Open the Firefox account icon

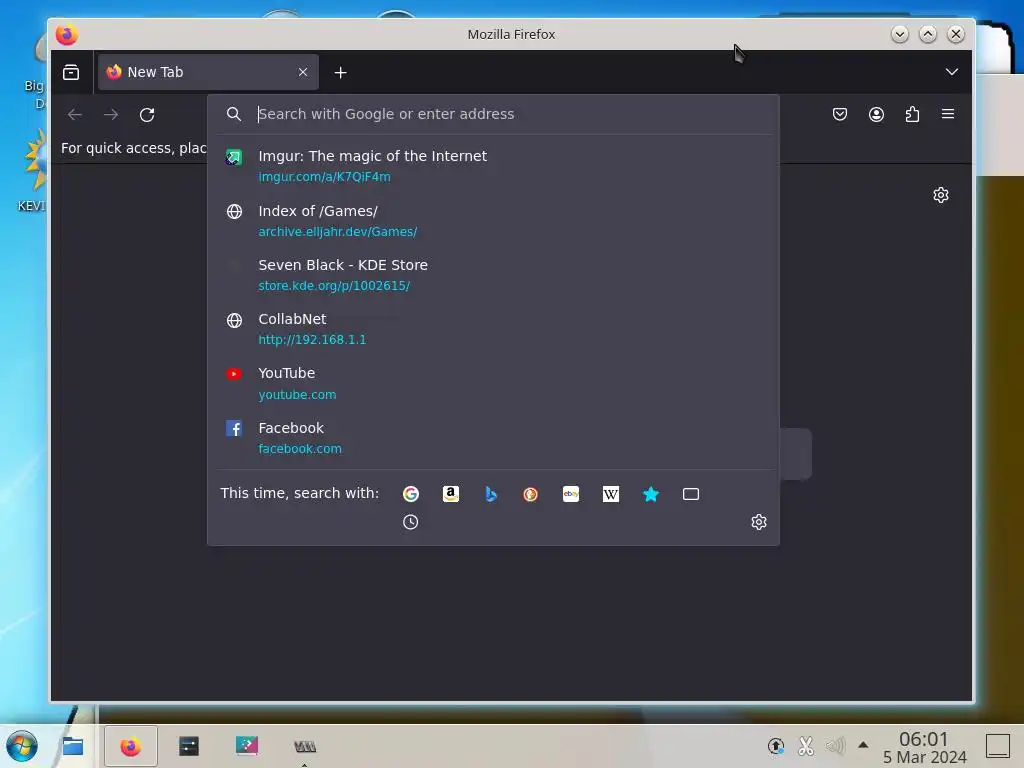876,114
